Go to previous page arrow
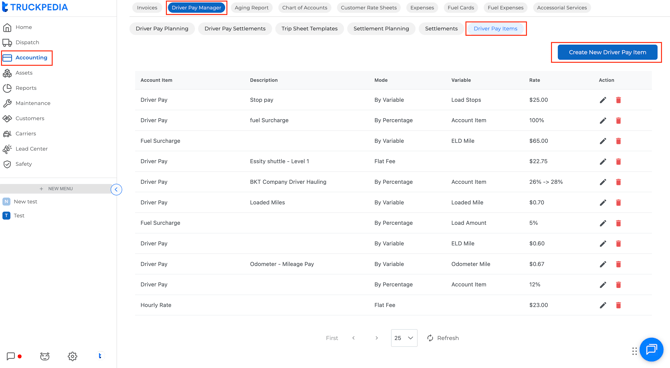 tap(353, 338)
